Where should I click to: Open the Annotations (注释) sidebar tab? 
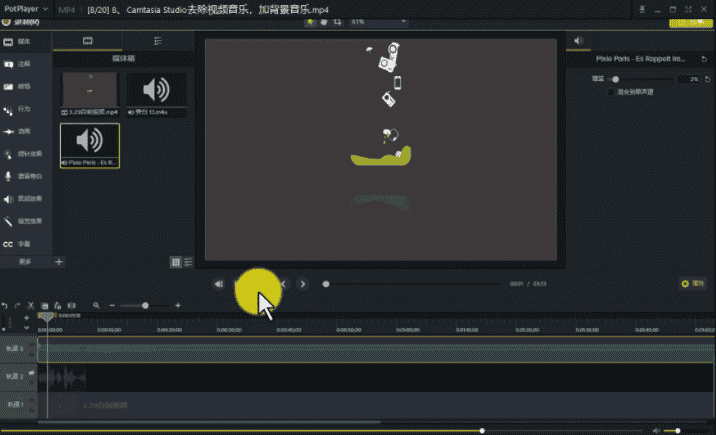25,64
